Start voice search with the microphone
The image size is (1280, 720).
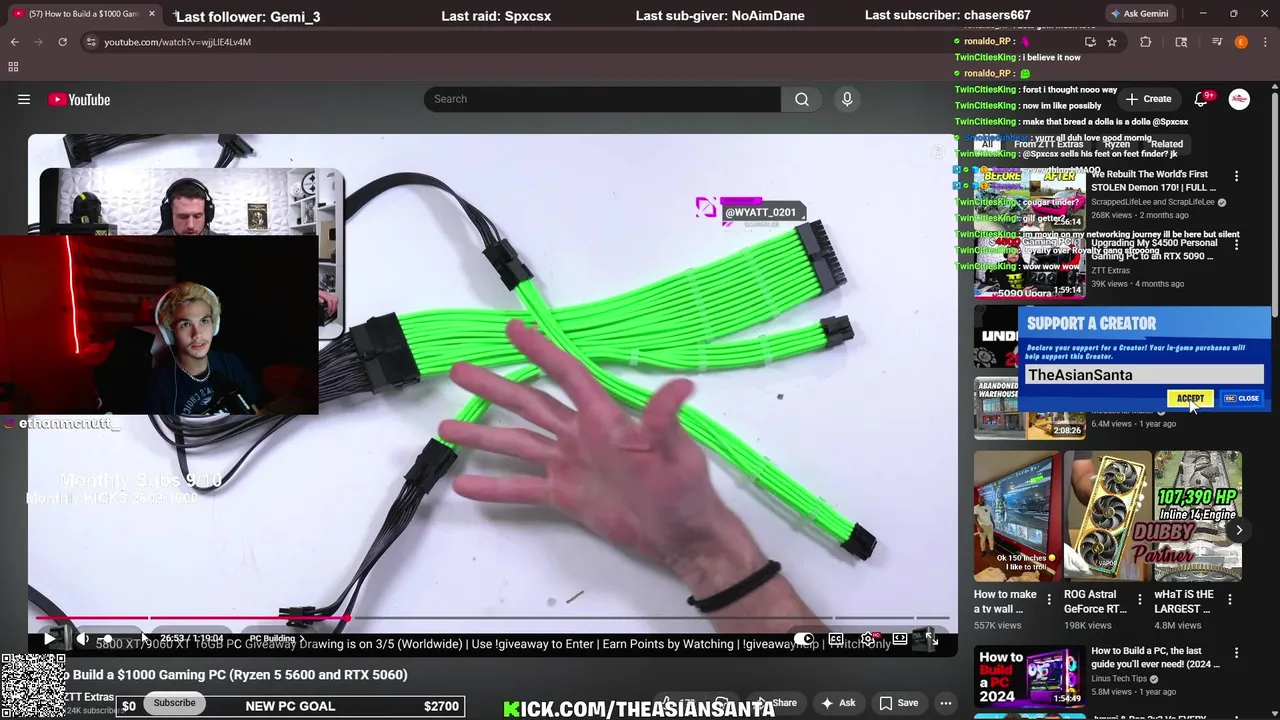(x=847, y=99)
